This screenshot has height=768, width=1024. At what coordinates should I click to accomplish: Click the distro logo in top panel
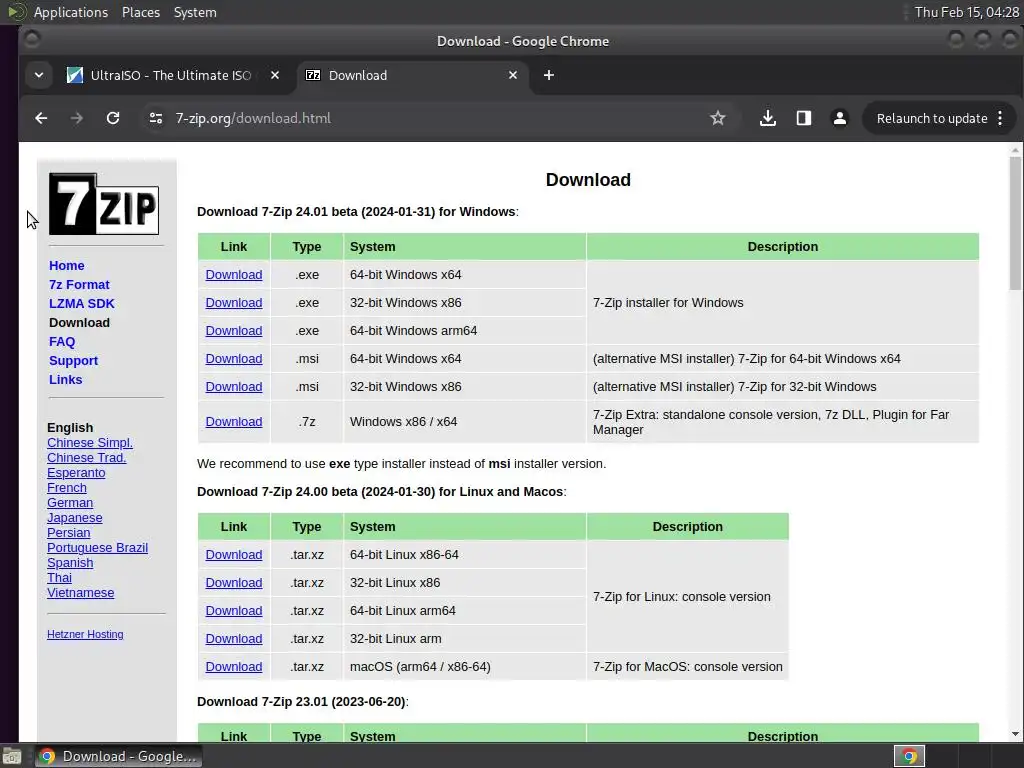[16, 12]
